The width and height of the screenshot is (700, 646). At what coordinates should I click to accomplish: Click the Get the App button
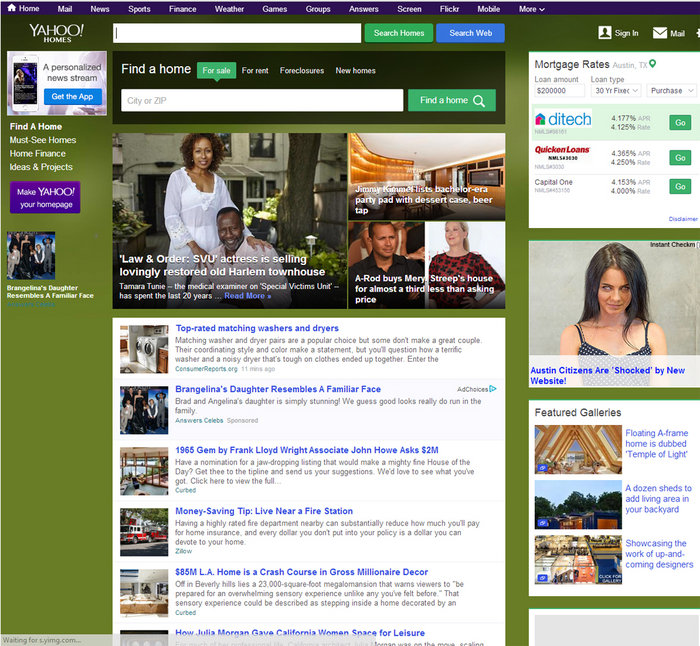tap(72, 96)
